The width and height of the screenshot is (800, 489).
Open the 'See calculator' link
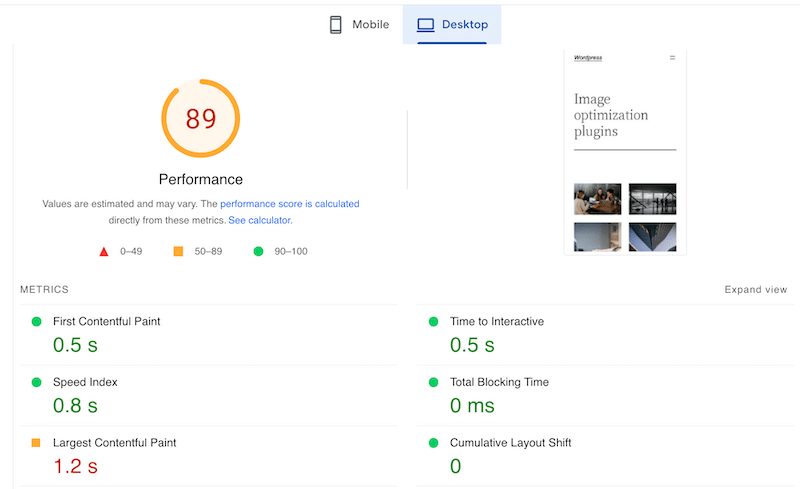pos(259,220)
